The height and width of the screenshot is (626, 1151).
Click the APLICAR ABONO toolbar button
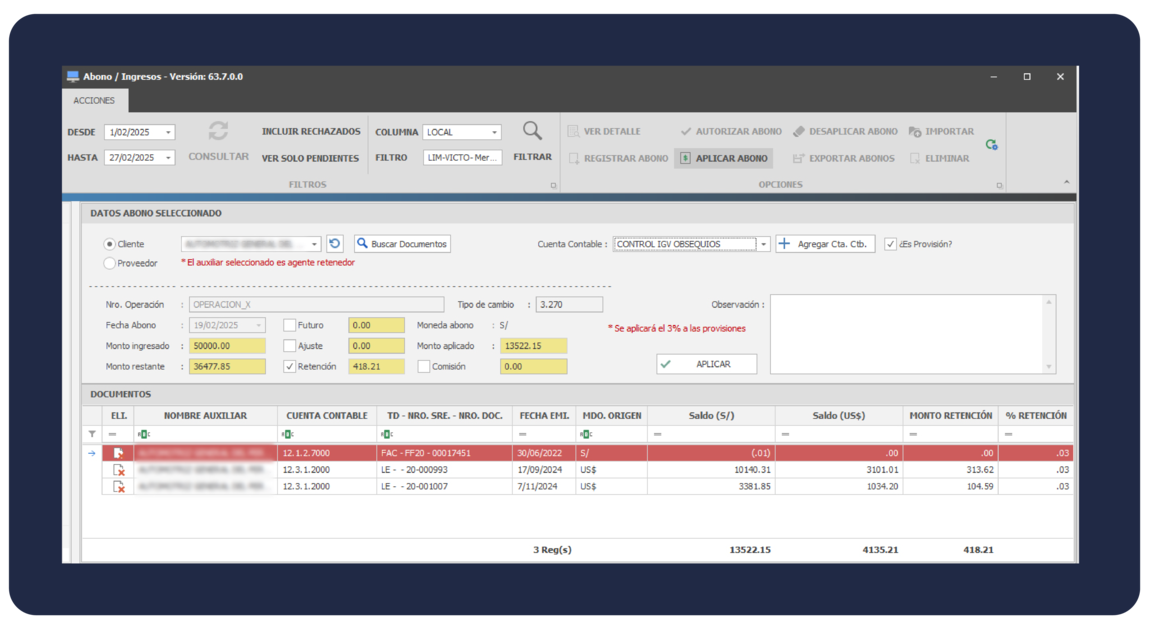tap(723, 158)
